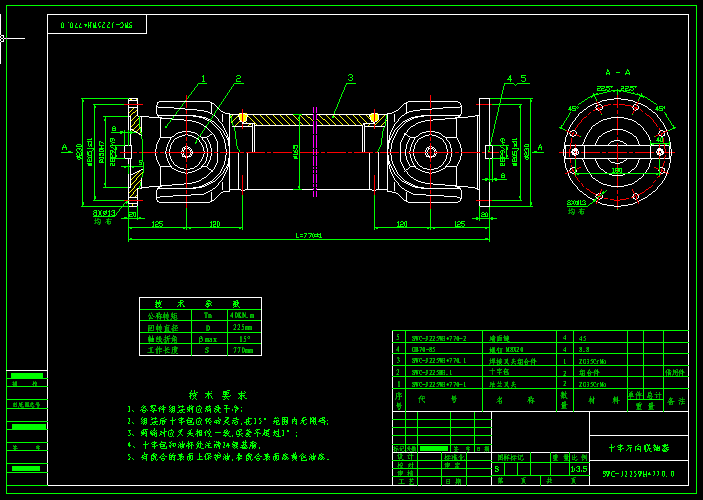Click the 比例 label in title block
703x500 pixels.
[578, 457]
